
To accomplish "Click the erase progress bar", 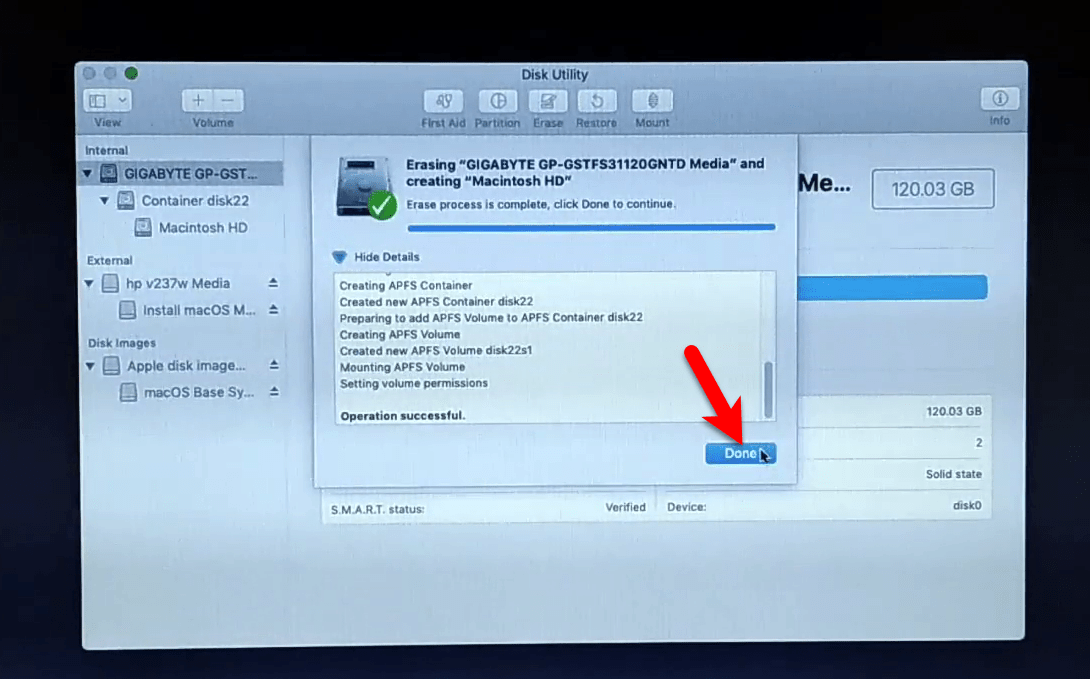I will pyautogui.click(x=591, y=227).
